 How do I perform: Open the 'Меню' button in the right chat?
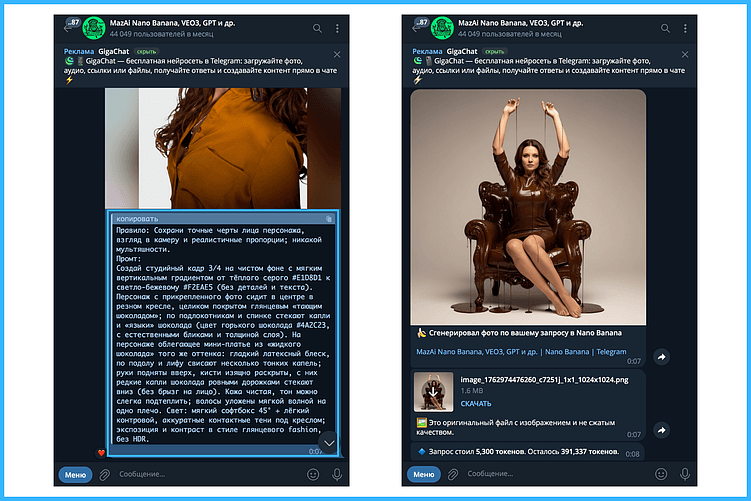(x=423, y=475)
